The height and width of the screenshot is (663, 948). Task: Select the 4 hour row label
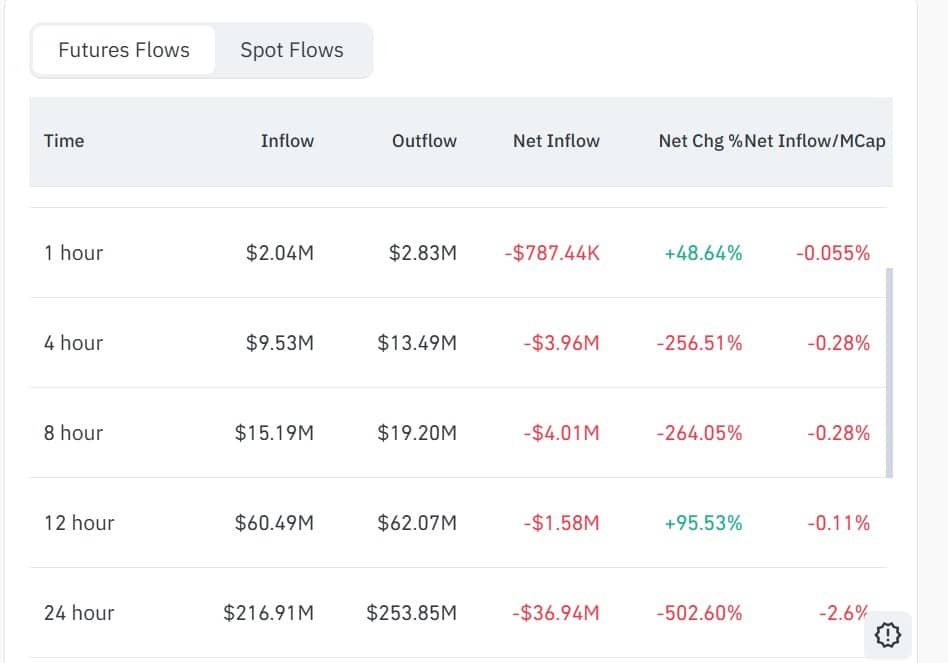pos(73,343)
